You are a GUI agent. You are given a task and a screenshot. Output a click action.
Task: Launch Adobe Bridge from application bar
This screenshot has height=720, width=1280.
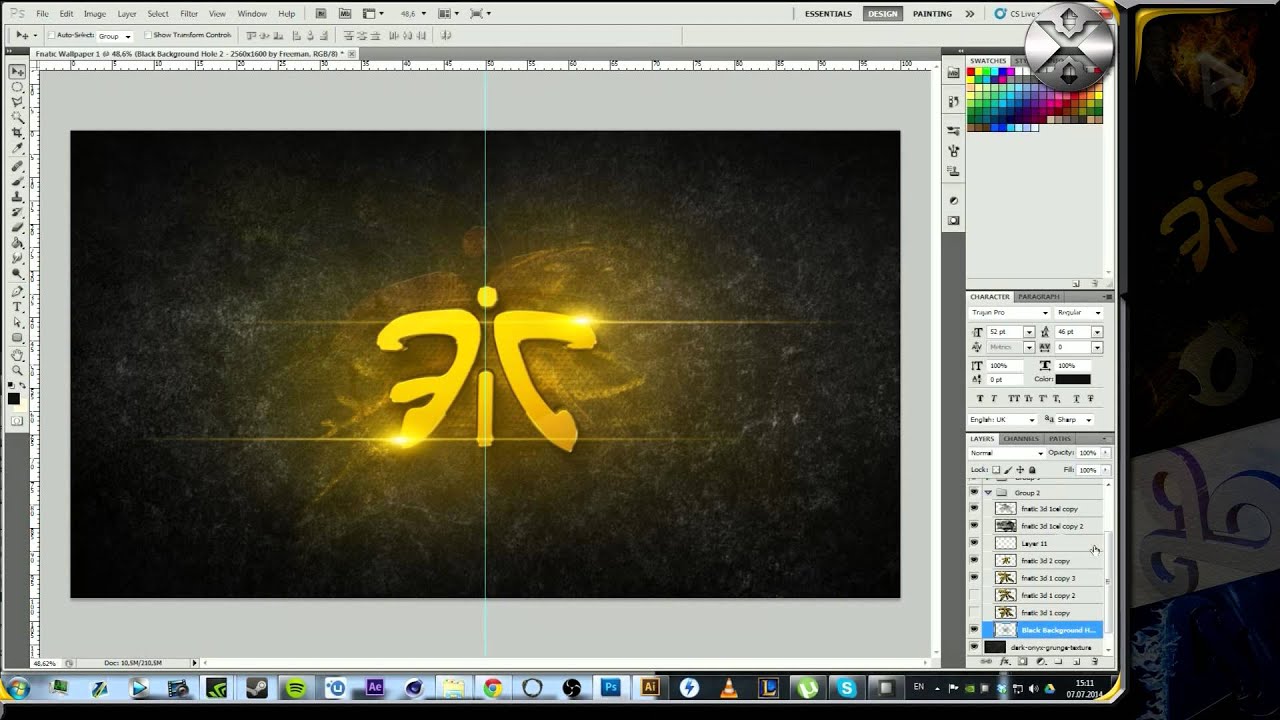click(x=320, y=14)
